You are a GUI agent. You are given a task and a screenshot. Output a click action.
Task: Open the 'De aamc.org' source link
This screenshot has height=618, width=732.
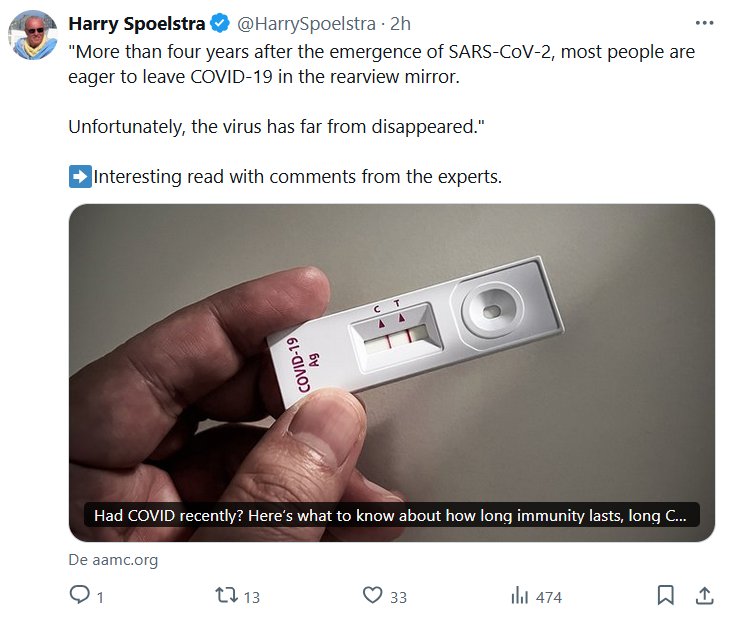(113, 560)
